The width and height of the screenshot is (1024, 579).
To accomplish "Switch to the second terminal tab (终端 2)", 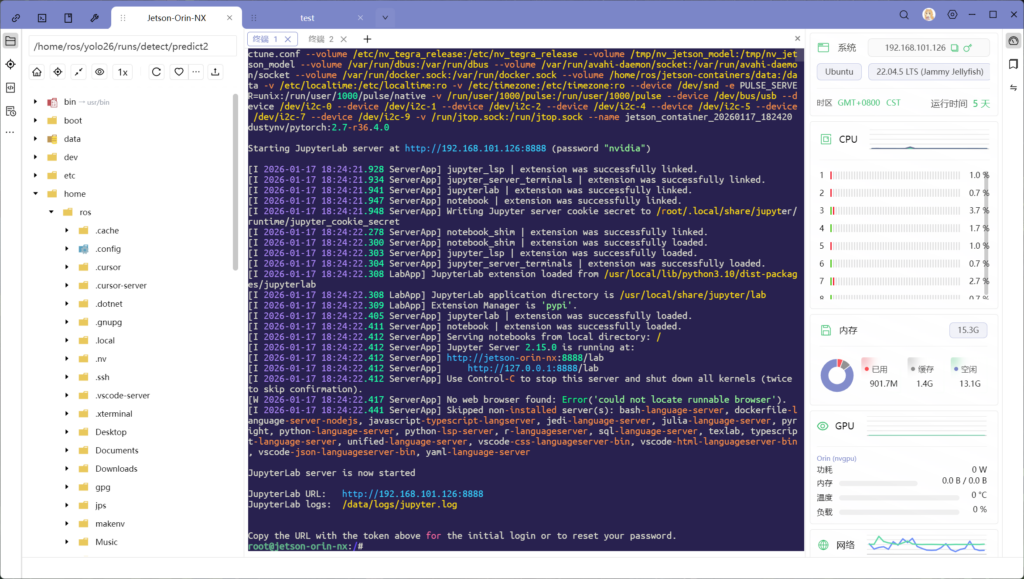I will 323,39.
